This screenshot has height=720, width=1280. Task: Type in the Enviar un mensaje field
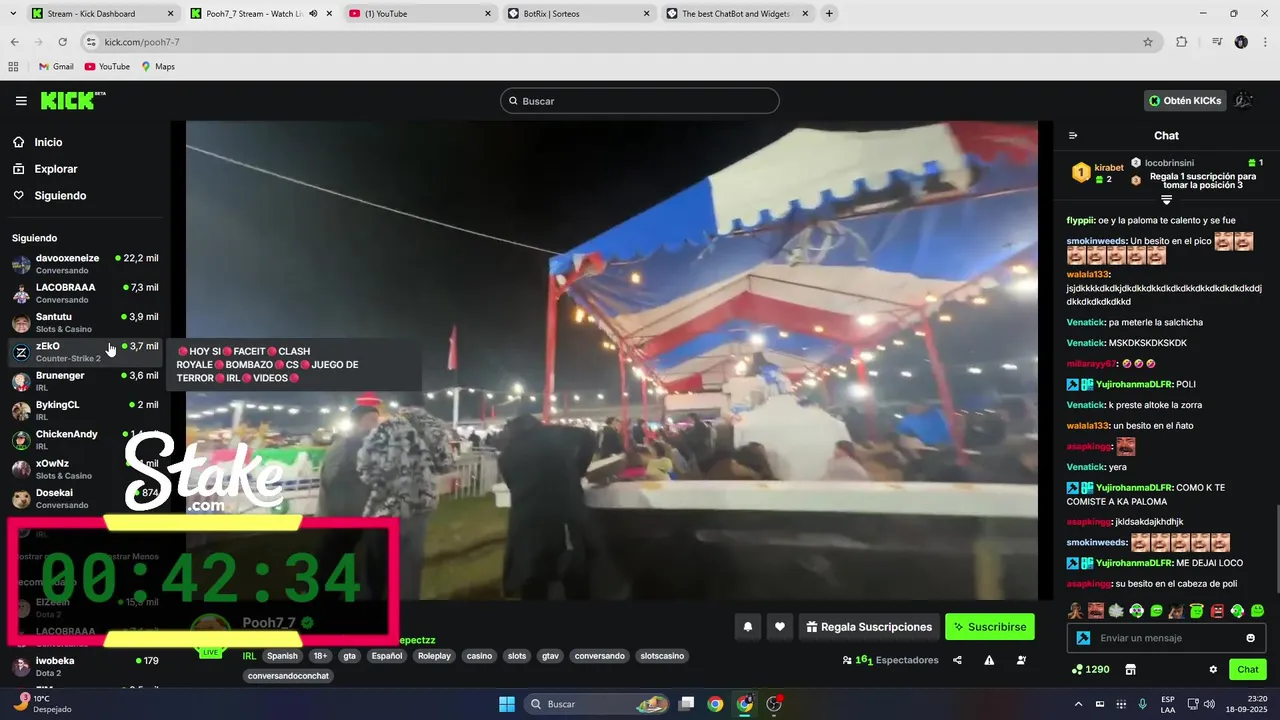(1168, 638)
